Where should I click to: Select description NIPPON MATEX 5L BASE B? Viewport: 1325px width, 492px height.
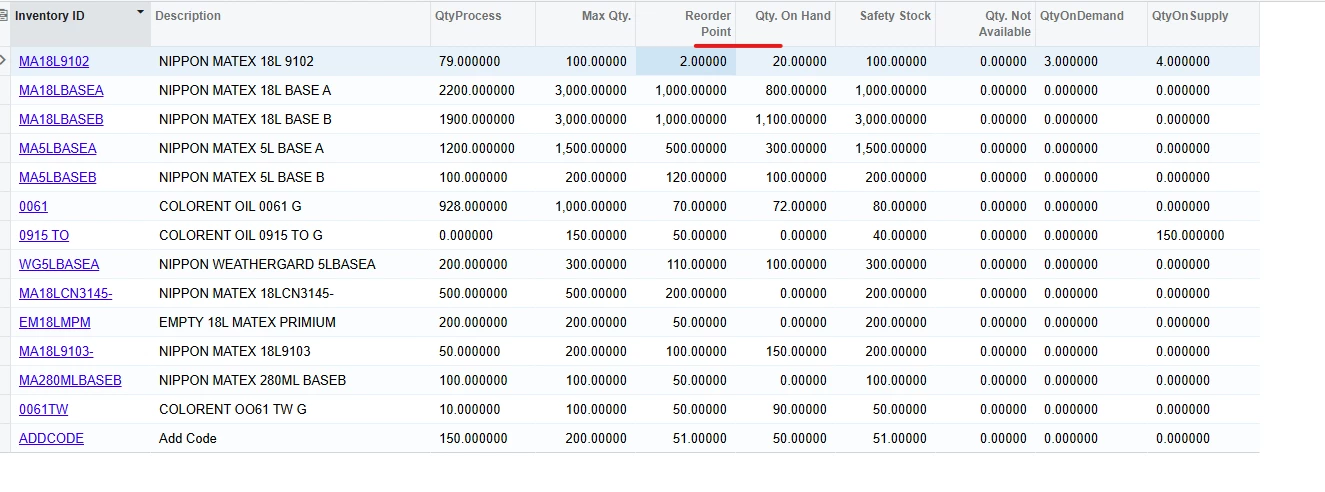241,177
